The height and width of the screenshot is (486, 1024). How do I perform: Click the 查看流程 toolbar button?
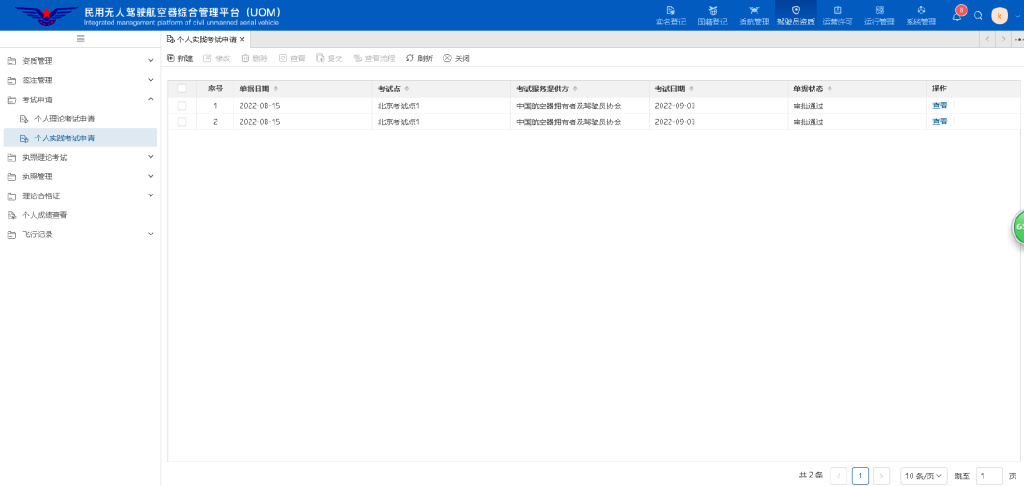click(x=375, y=58)
